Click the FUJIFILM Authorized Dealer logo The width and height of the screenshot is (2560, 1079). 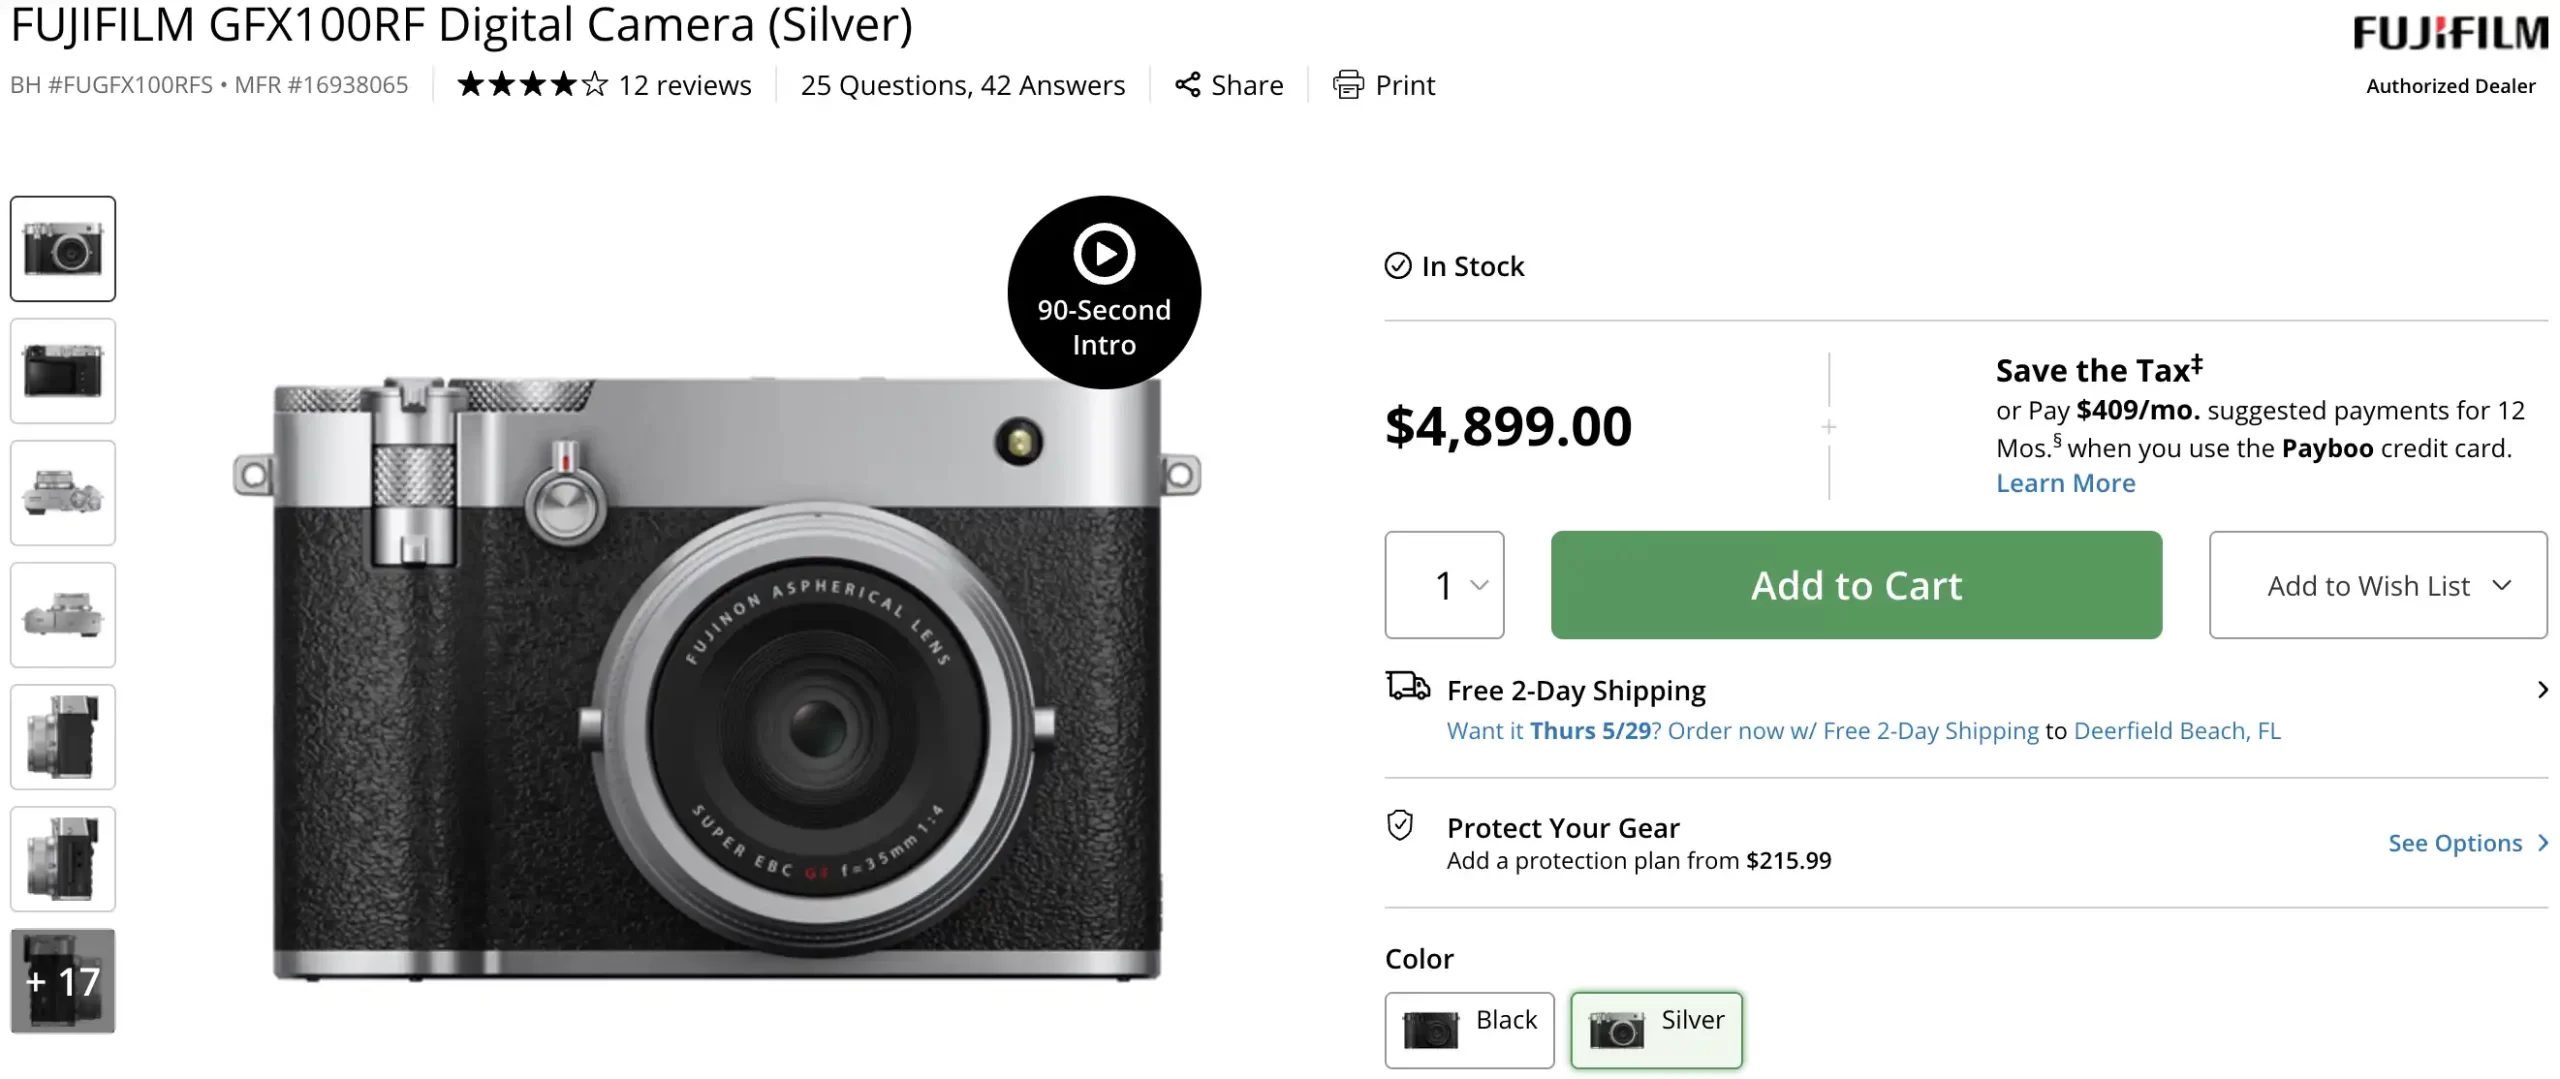click(2449, 52)
